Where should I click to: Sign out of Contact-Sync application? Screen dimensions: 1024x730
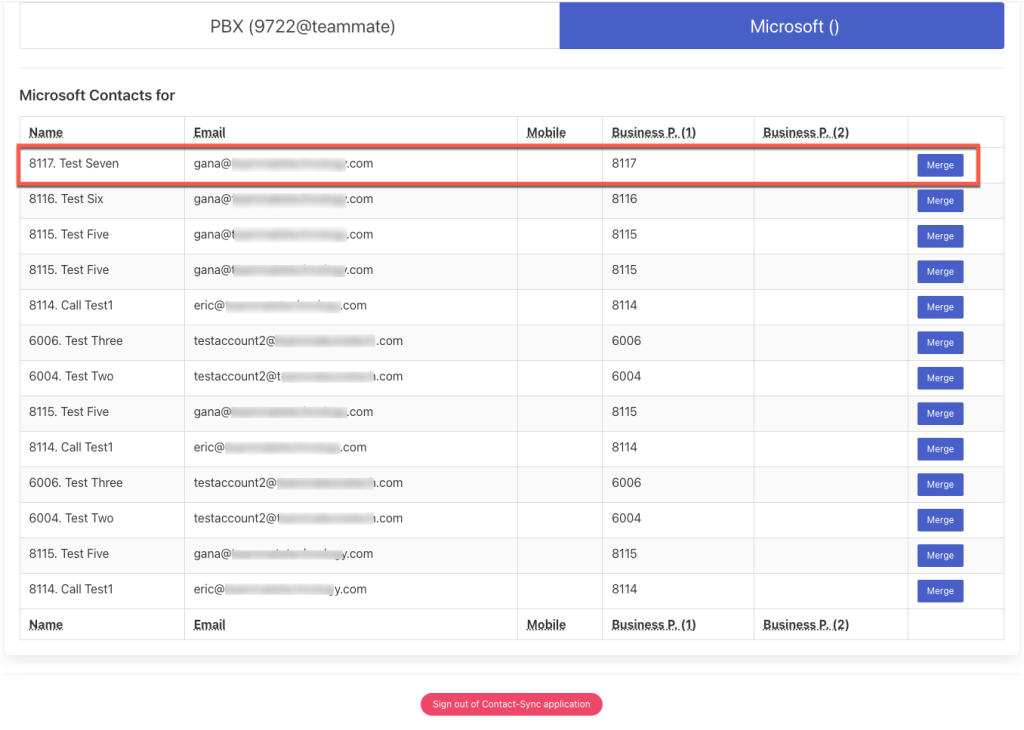click(x=511, y=704)
